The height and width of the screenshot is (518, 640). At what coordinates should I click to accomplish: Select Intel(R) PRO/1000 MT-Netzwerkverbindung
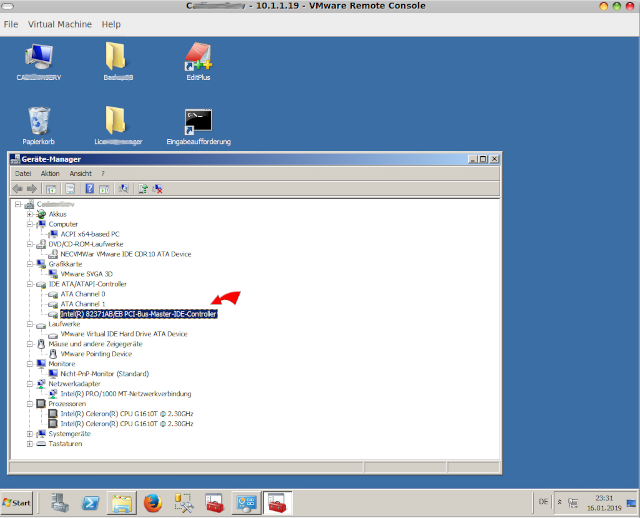click(126, 394)
